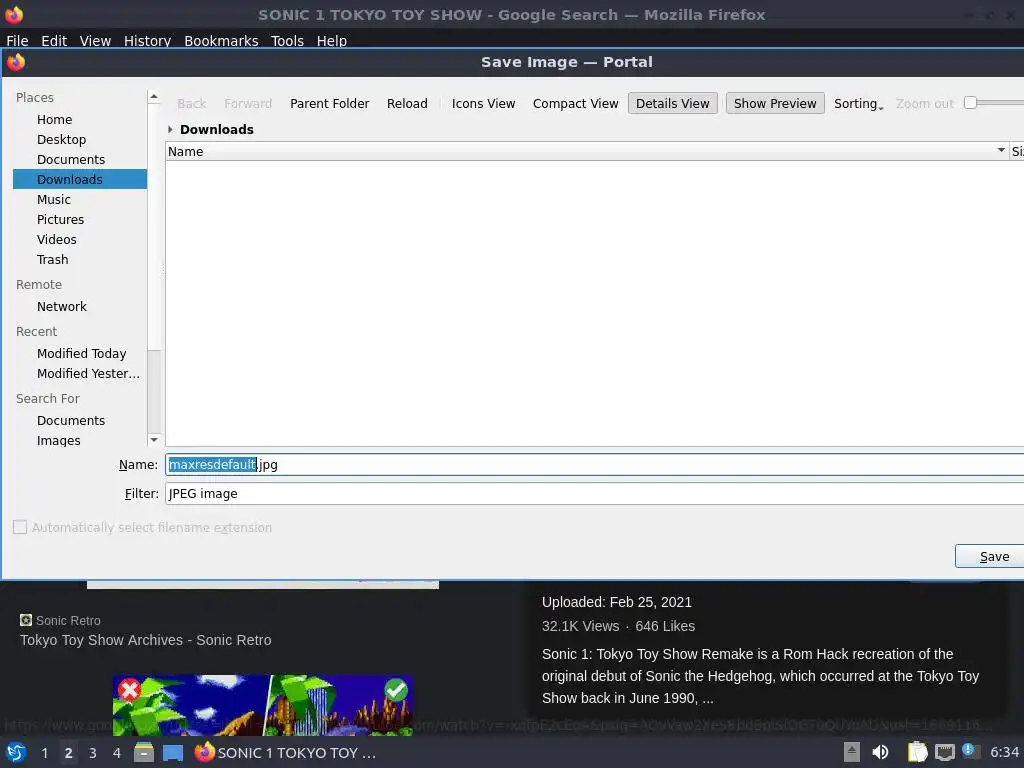Click the Sonic game thumbnail image
The image size is (1024, 768).
263,704
